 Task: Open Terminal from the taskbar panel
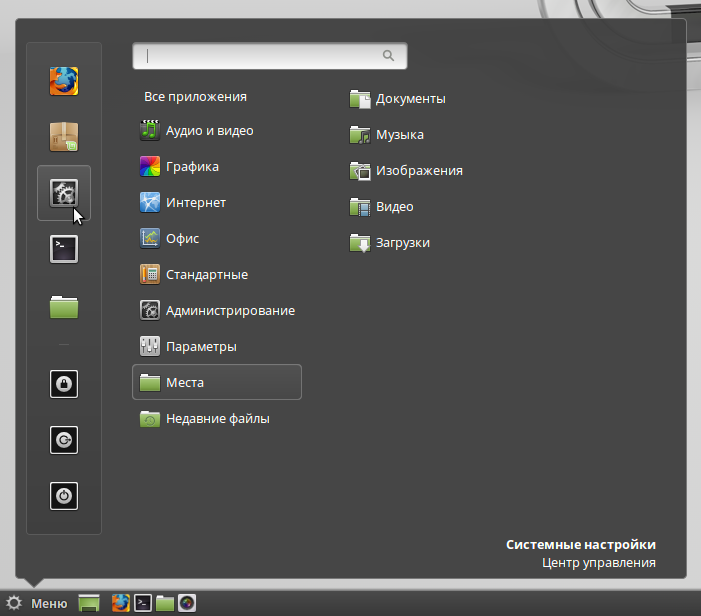tap(143, 603)
